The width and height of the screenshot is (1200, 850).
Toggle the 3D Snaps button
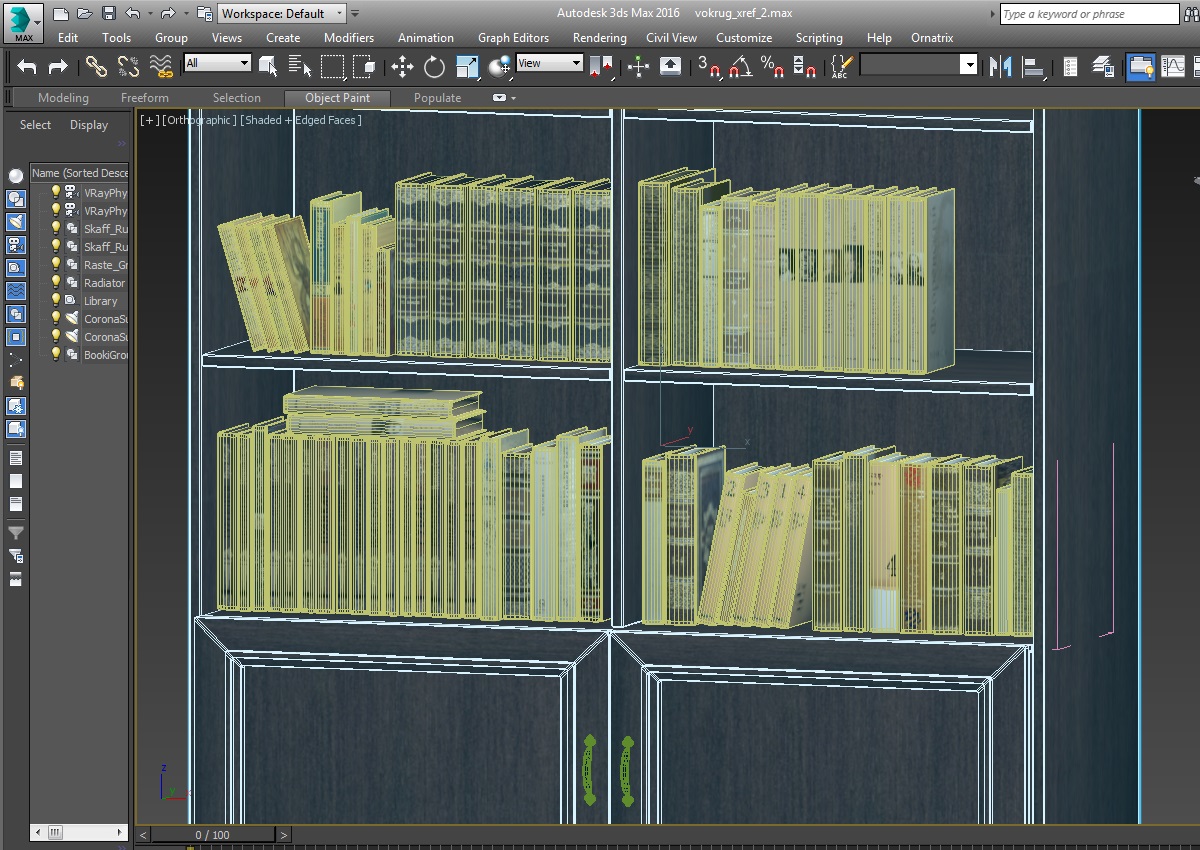click(708, 67)
